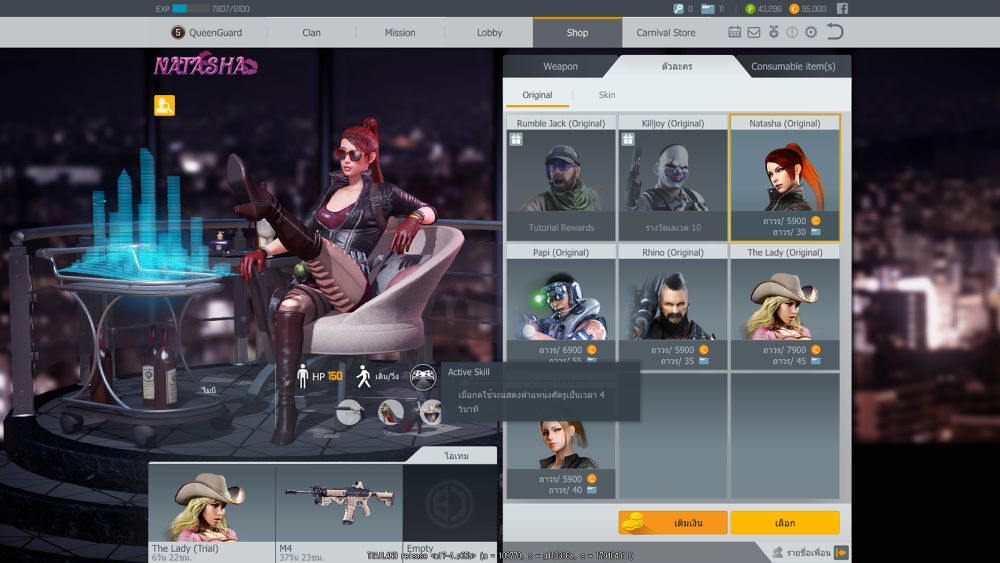Click the yellow character preview icon

point(164,105)
